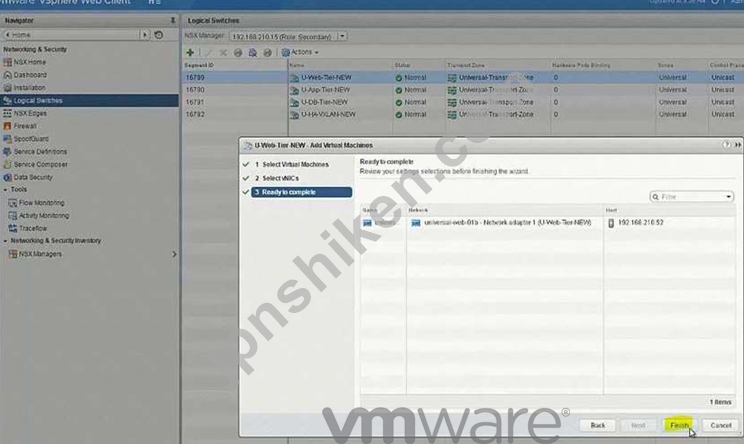Click the Service Composer icon
Viewport: 744px width, 444px height.
pyautogui.click(x=7, y=165)
